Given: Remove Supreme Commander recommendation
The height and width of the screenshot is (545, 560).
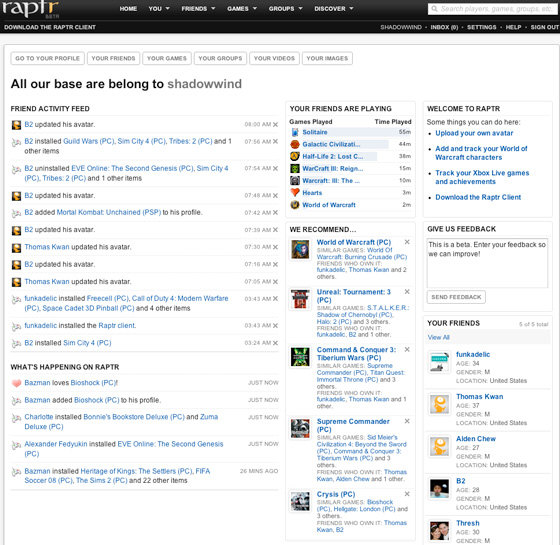Looking at the screenshot, I should 407,421.
